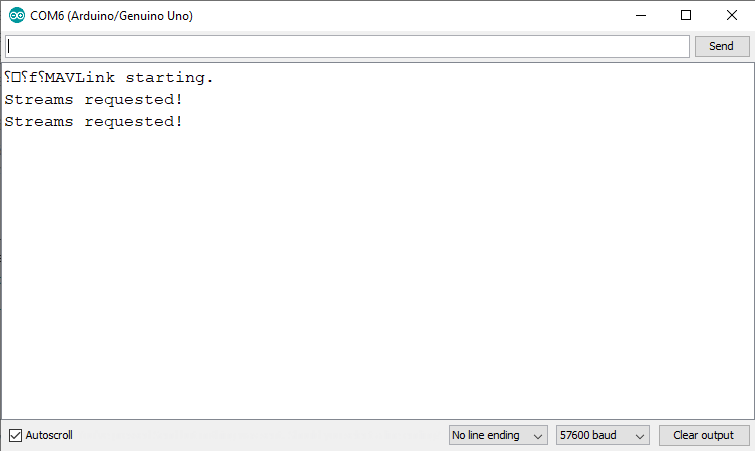The image size is (756, 452).
Task: Minimize the COM6 serial monitor window
Action: tap(641, 15)
